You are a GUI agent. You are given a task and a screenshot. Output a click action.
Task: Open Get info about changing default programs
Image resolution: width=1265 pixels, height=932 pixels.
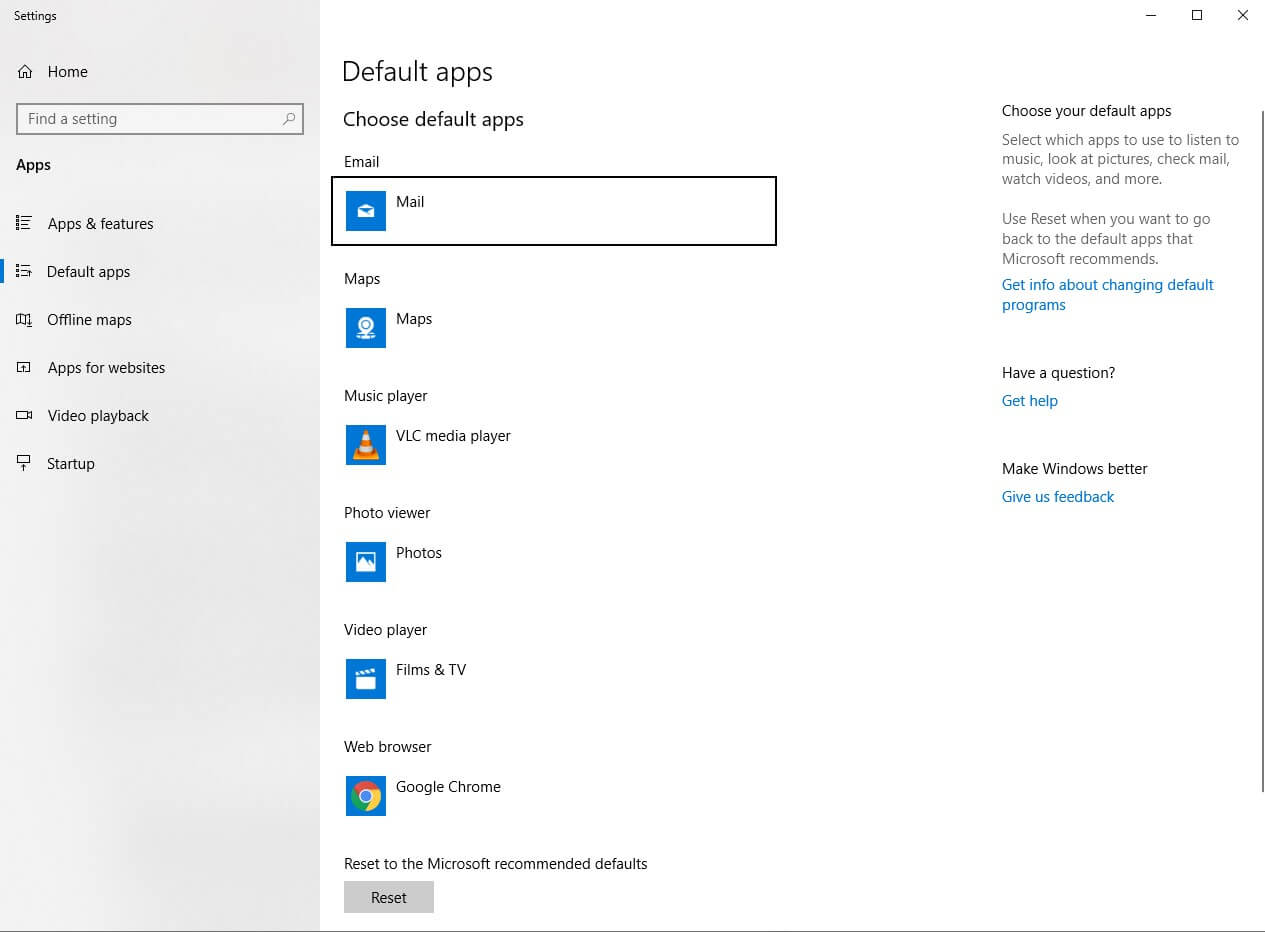pos(1108,295)
